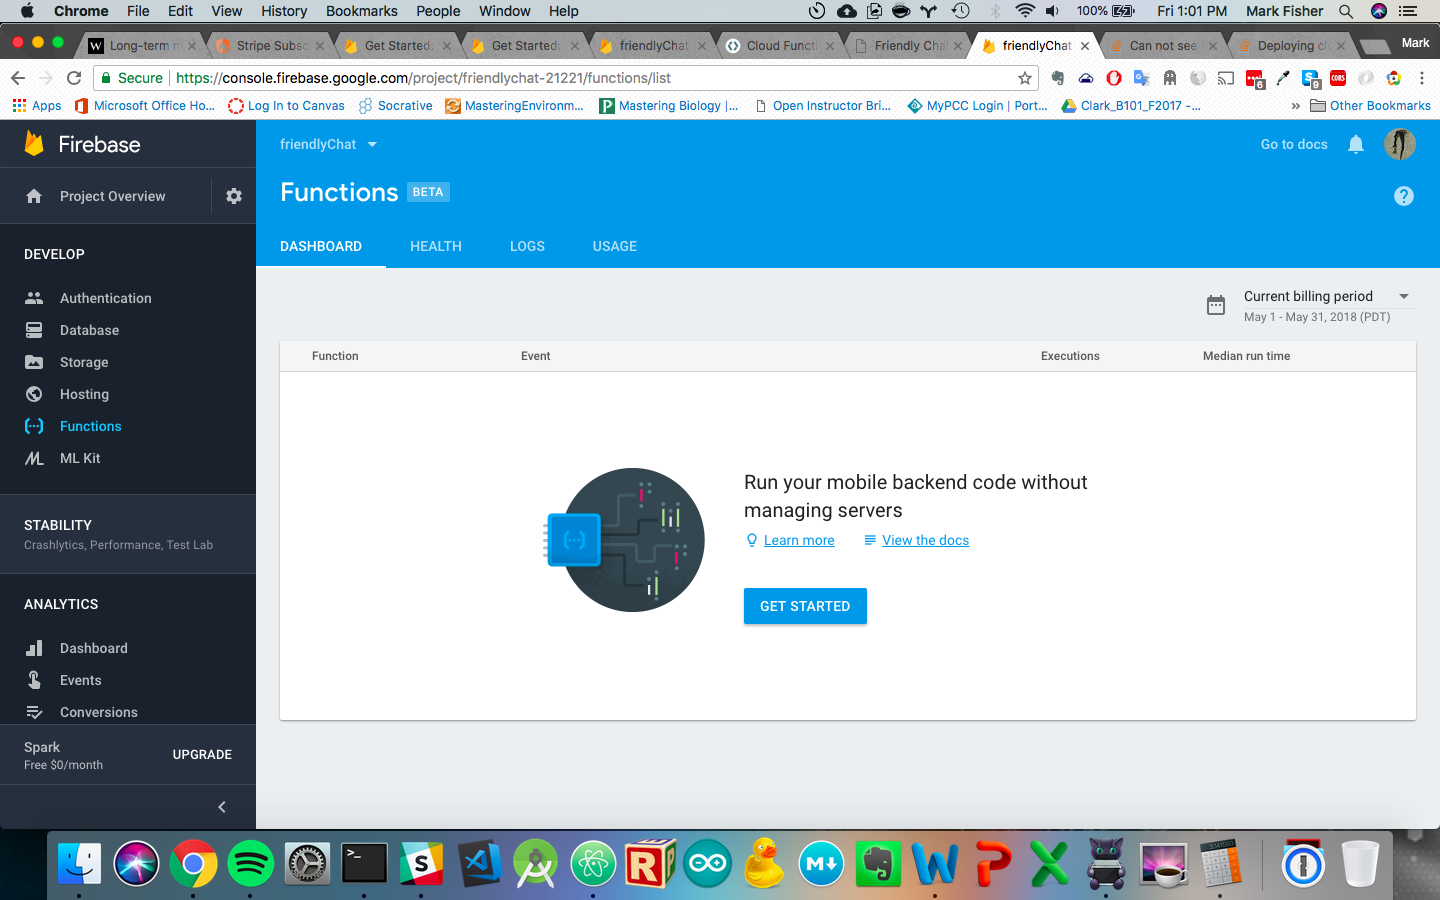
Task: Select the Dashboard tab
Action: point(321,246)
